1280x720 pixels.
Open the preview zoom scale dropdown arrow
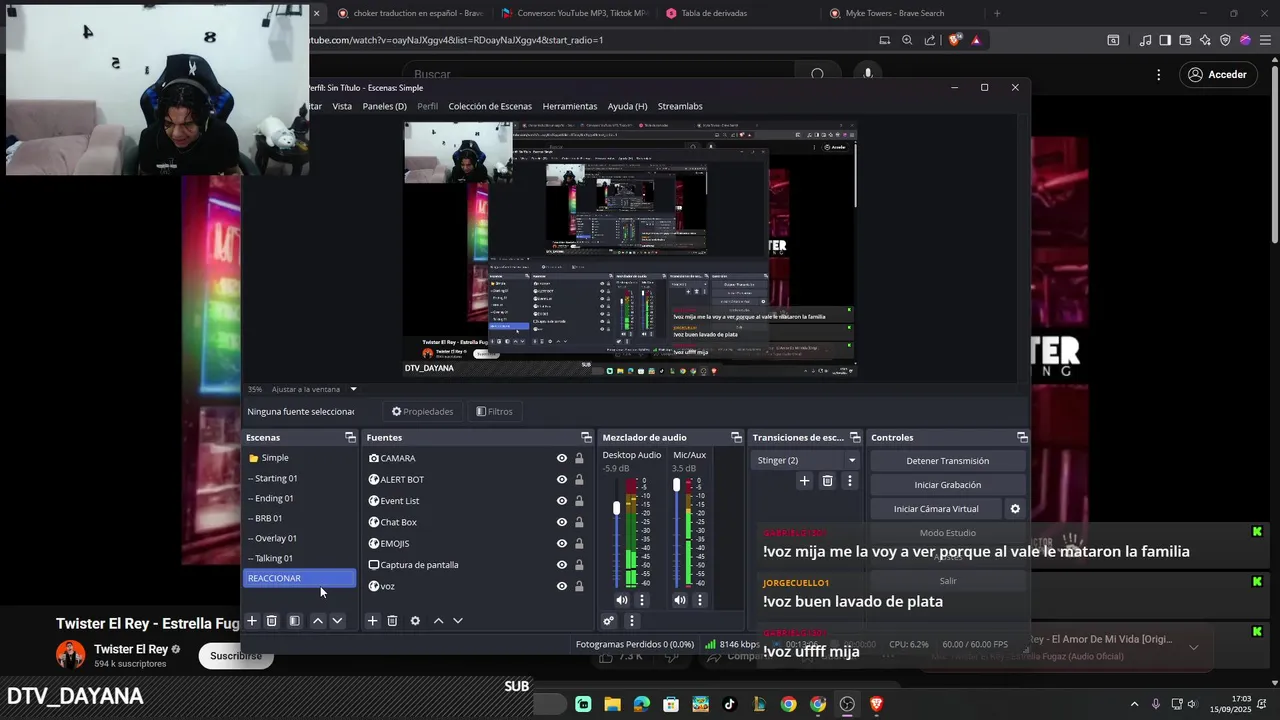pos(353,389)
